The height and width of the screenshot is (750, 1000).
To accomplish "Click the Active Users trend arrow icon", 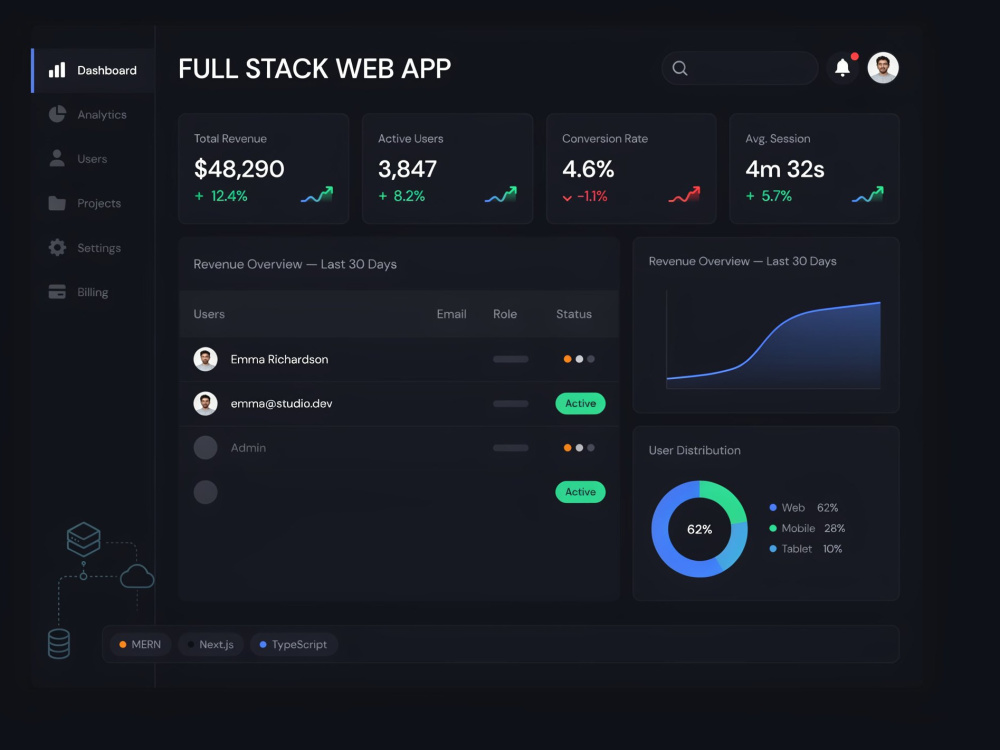I will point(501,195).
